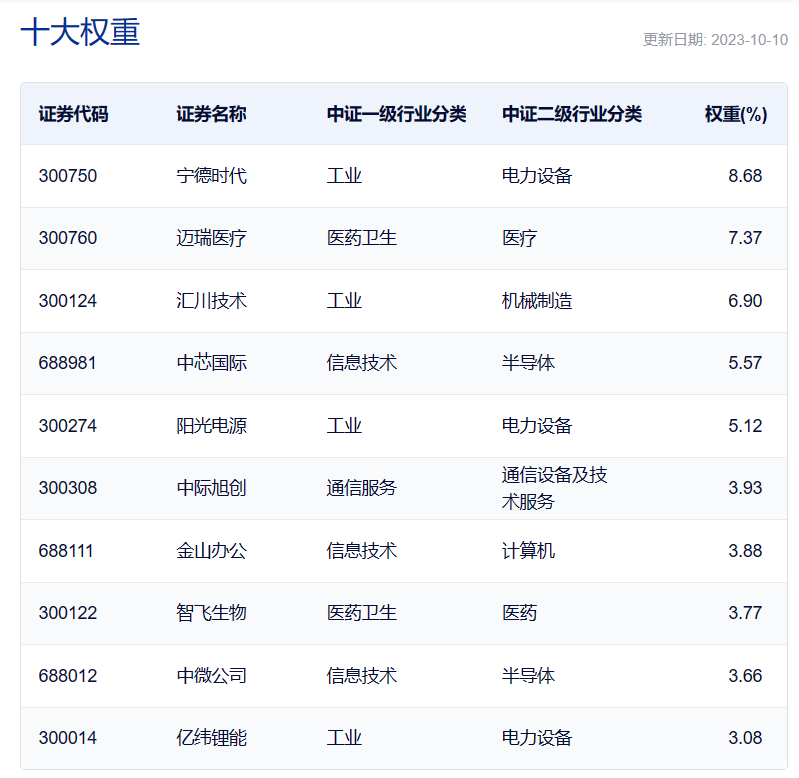799x778 pixels.
Task: Select the 证券名称 column header
Action: (x=211, y=114)
